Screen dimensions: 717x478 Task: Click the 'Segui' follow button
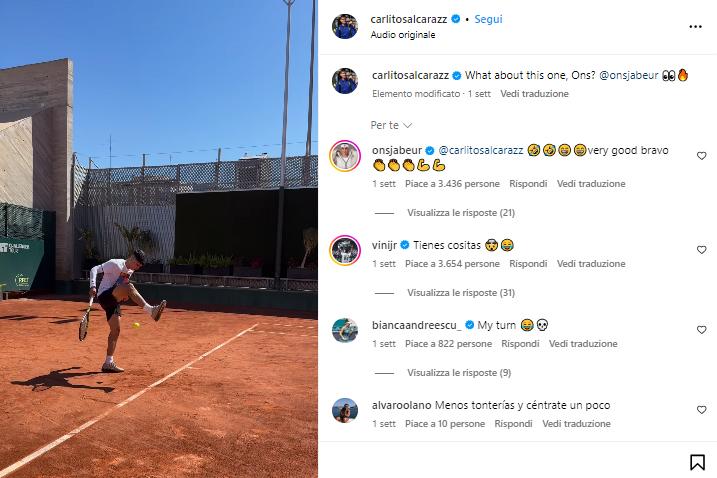(488, 19)
